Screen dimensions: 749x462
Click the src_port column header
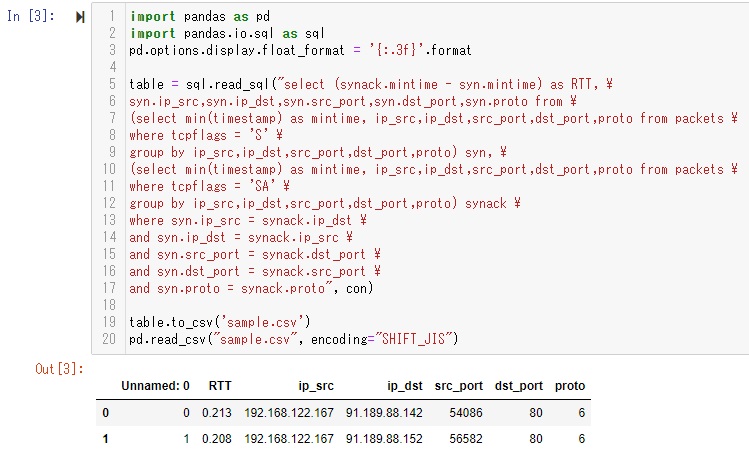pyautogui.click(x=459, y=386)
